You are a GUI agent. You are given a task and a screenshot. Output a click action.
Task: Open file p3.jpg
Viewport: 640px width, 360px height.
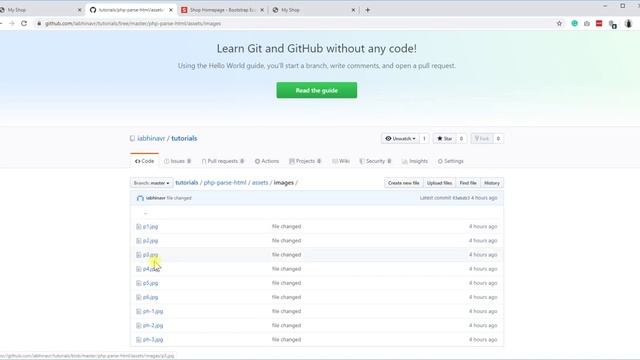click(150, 255)
